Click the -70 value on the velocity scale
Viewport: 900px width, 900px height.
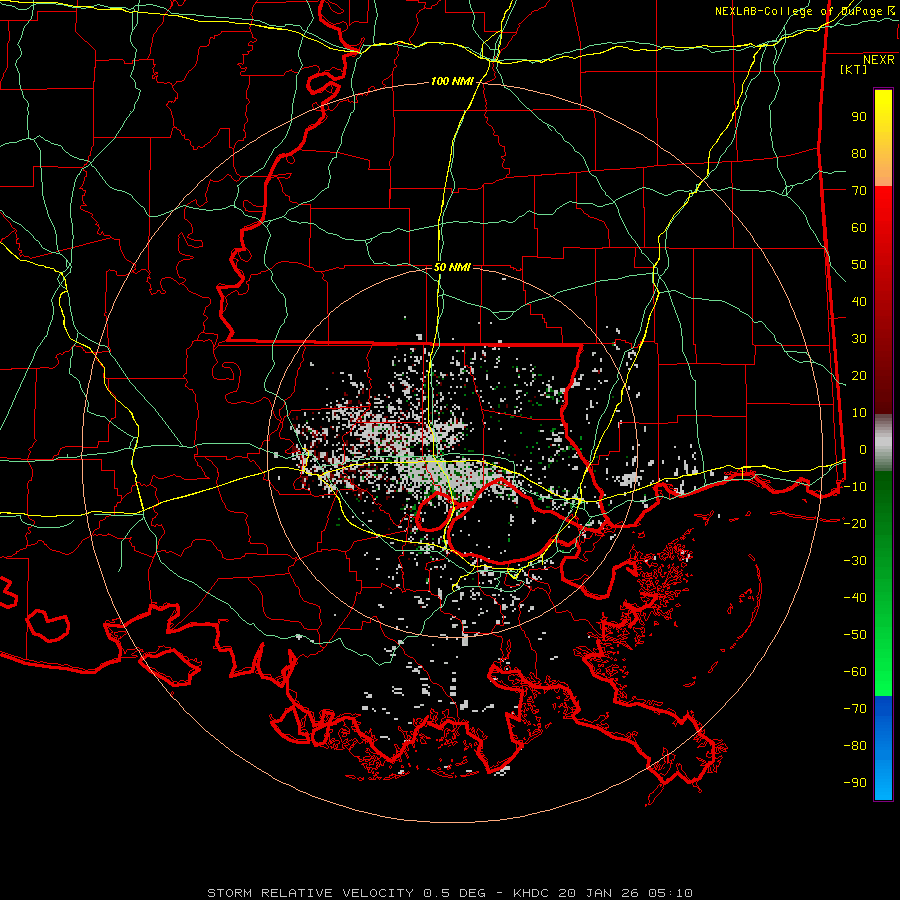coord(855,709)
